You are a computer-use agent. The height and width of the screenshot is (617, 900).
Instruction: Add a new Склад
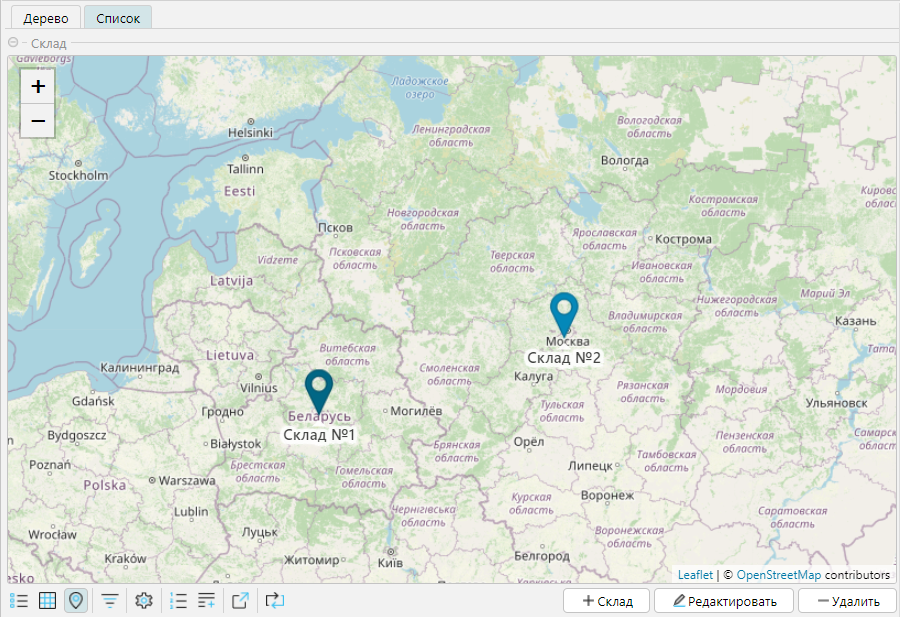(607, 601)
